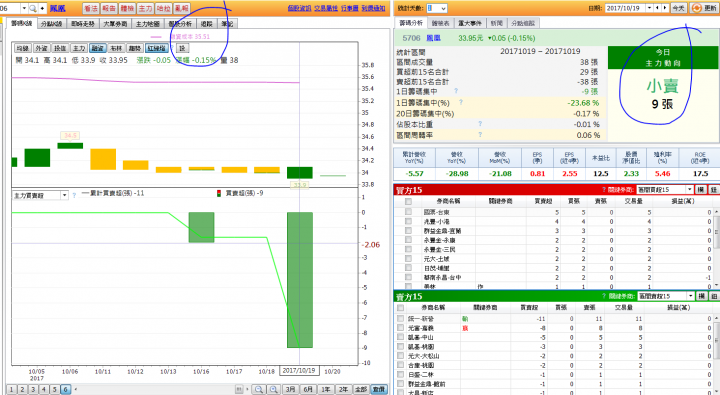This screenshot has height=395, width=720.
Task: Open the 個股波切 link
Action: point(299,8)
